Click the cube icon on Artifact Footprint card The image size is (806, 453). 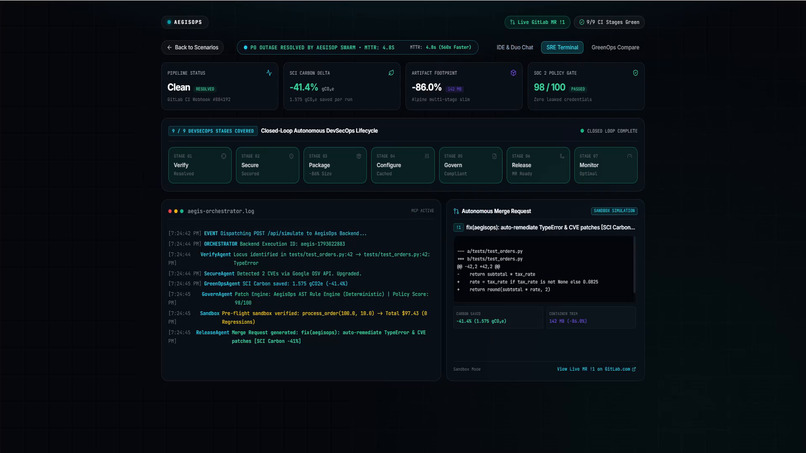point(513,73)
